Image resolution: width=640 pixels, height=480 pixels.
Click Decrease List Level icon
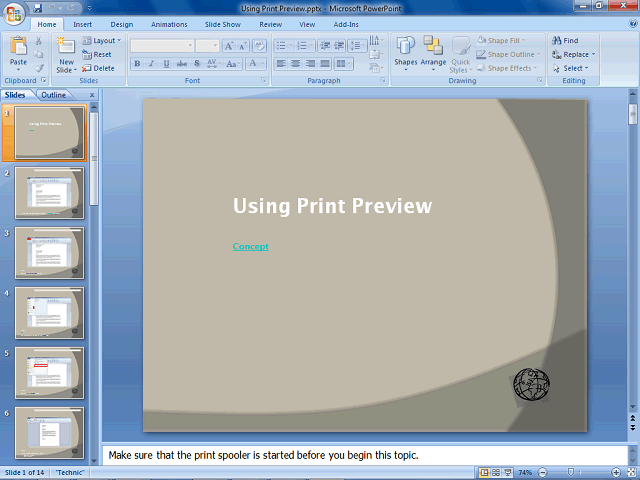(325, 46)
